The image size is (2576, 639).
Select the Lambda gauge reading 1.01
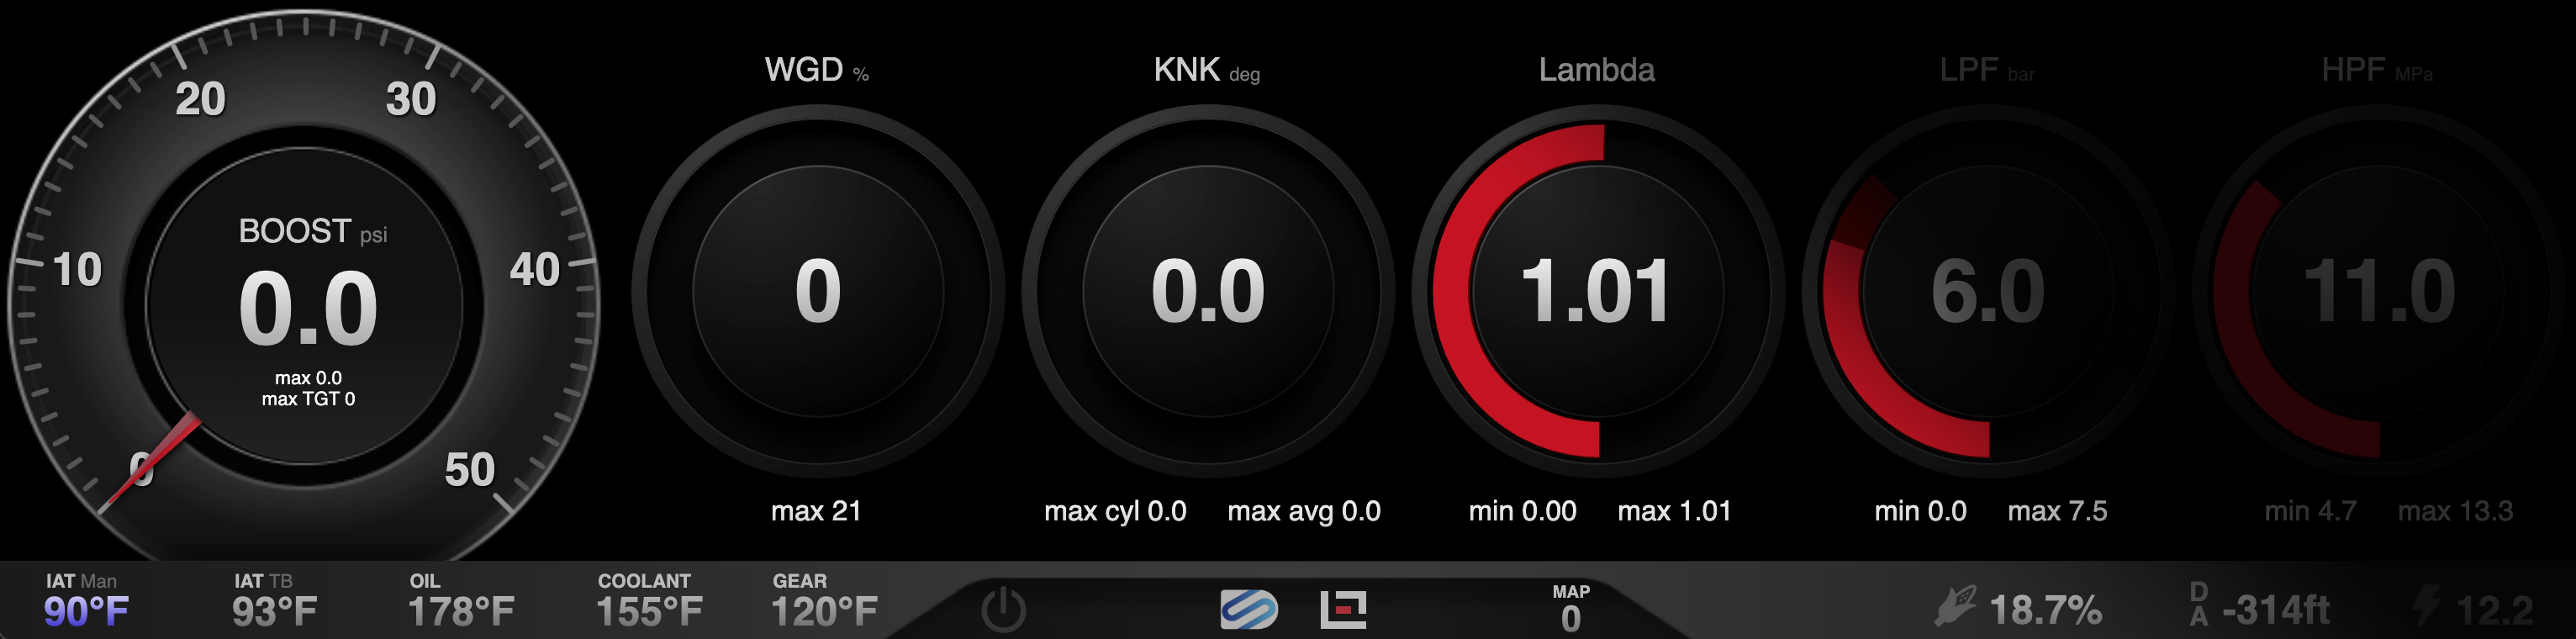point(1596,291)
